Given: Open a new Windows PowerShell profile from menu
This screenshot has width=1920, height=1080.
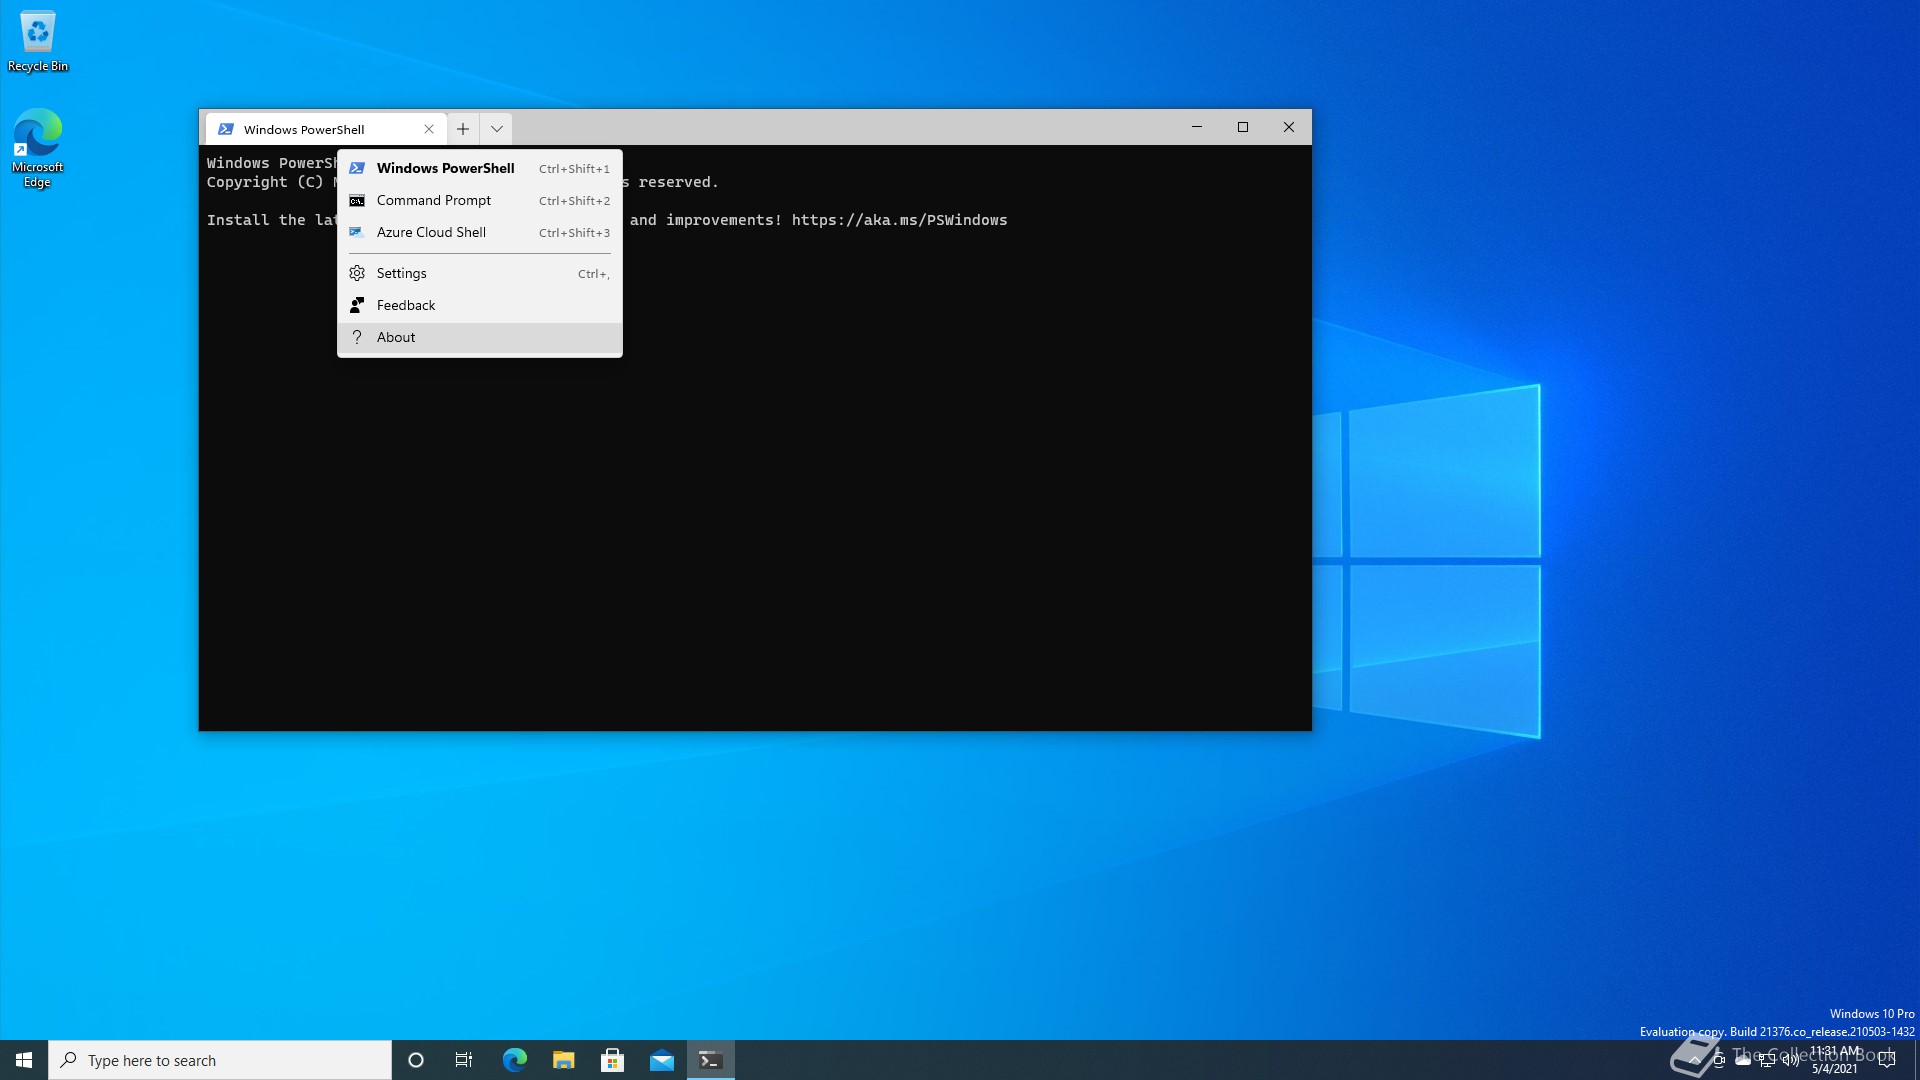Looking at the screenshot, I should coord(480,168).
